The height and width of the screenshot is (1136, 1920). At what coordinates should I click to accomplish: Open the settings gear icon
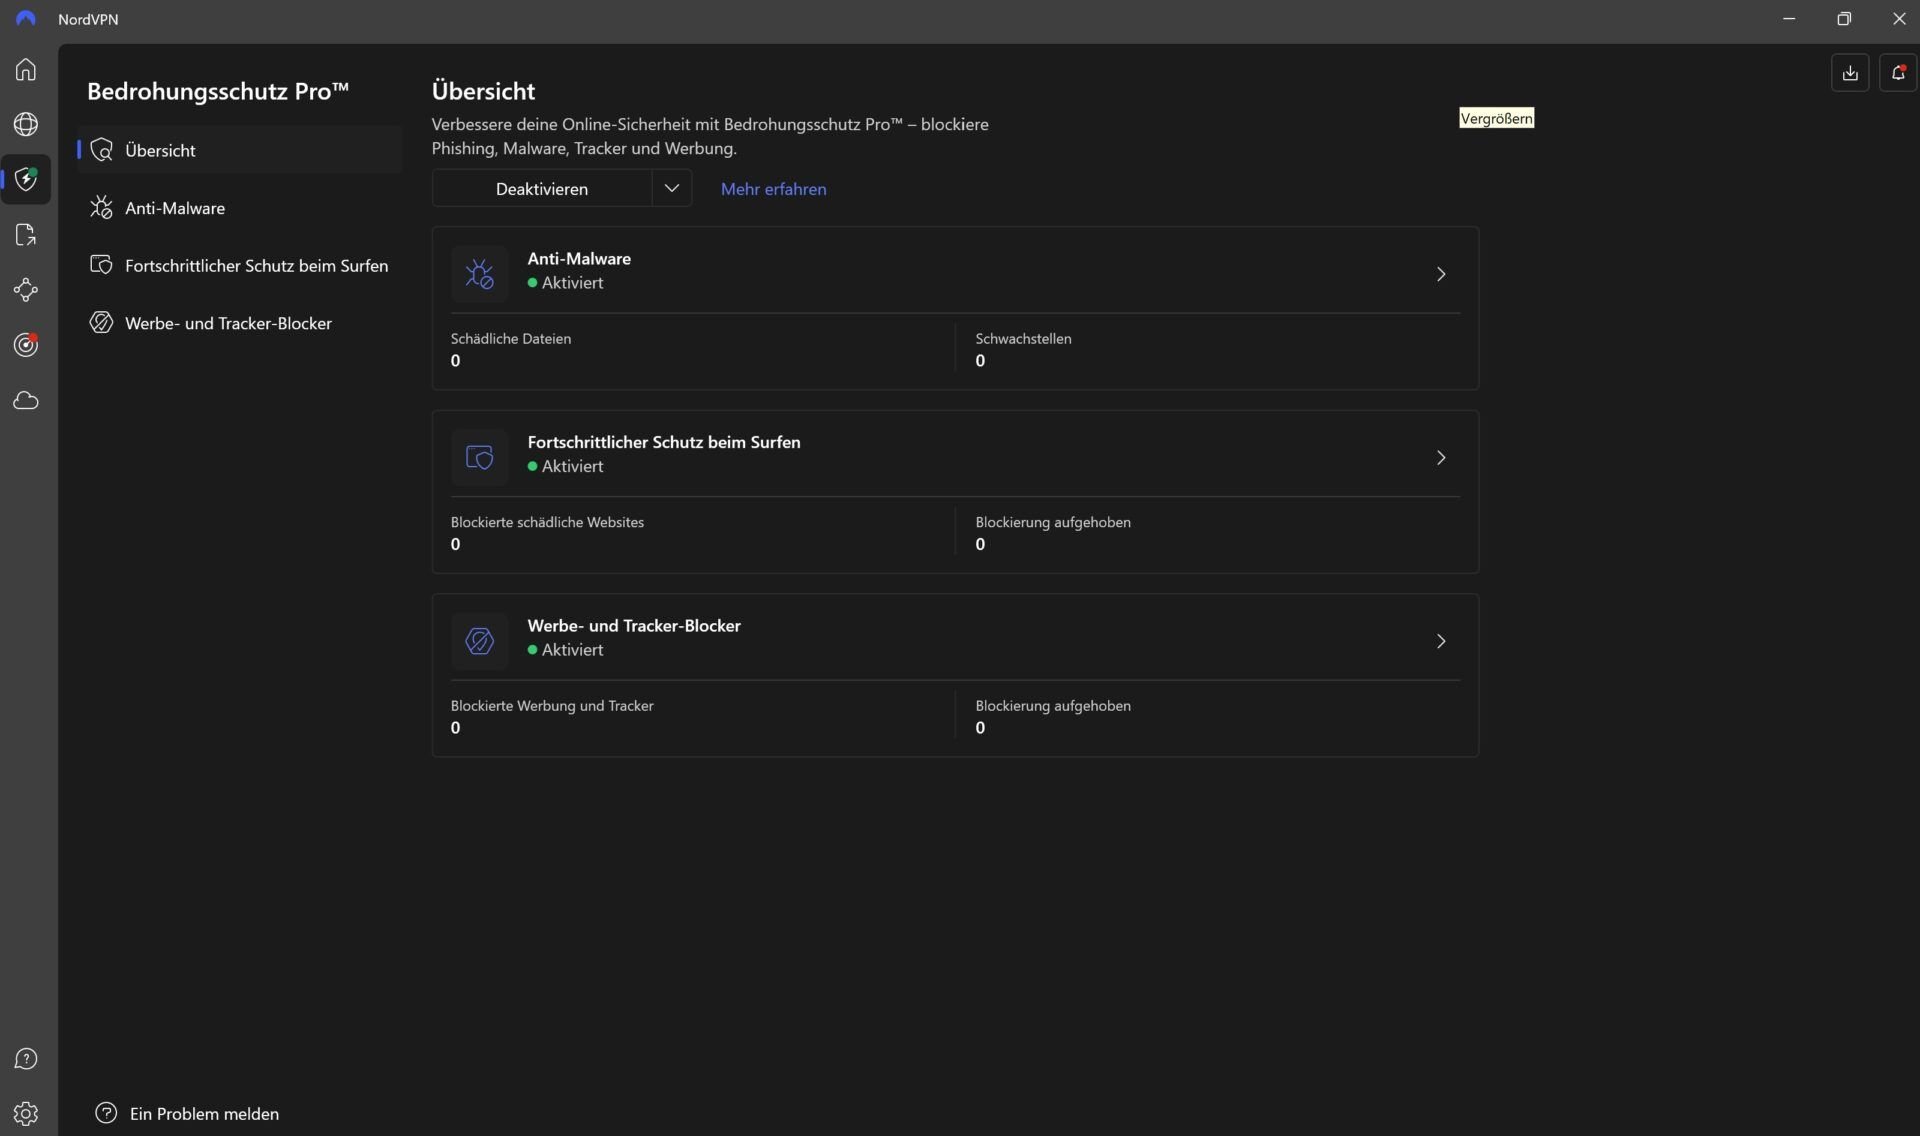pyautogui.click(x=26, y=1113)
